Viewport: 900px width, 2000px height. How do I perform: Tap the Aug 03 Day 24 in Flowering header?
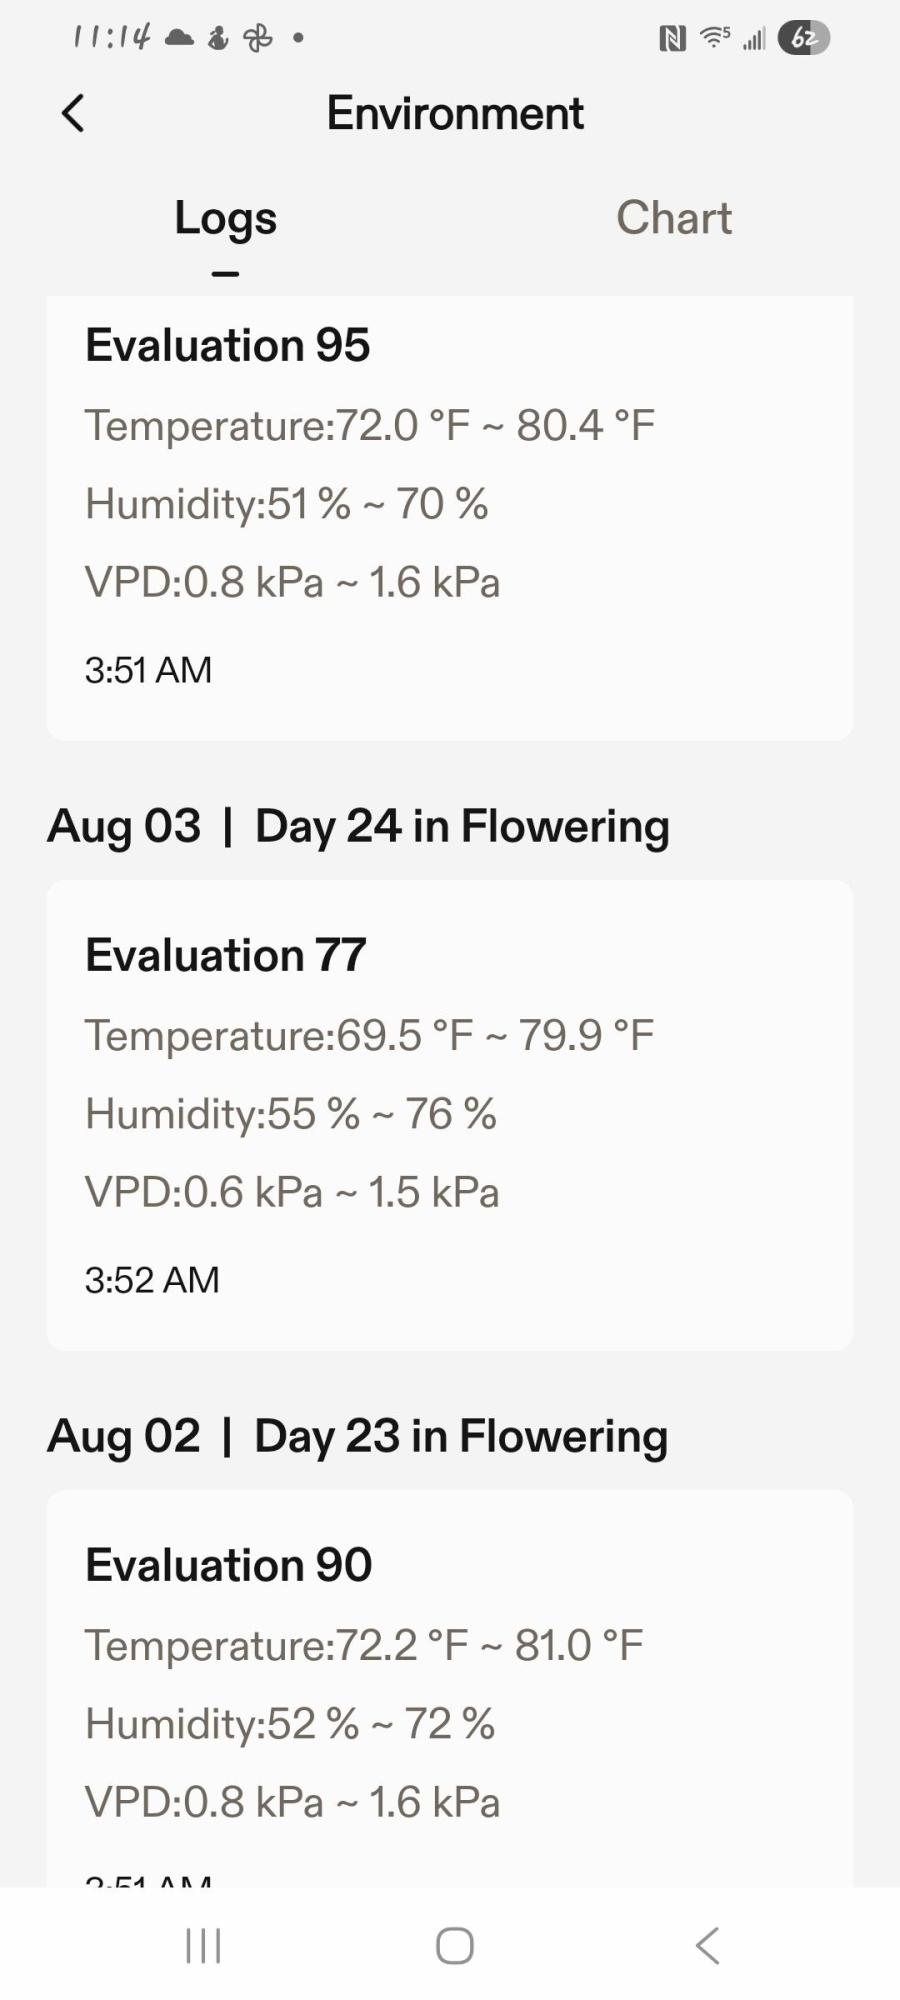[358, 827]
